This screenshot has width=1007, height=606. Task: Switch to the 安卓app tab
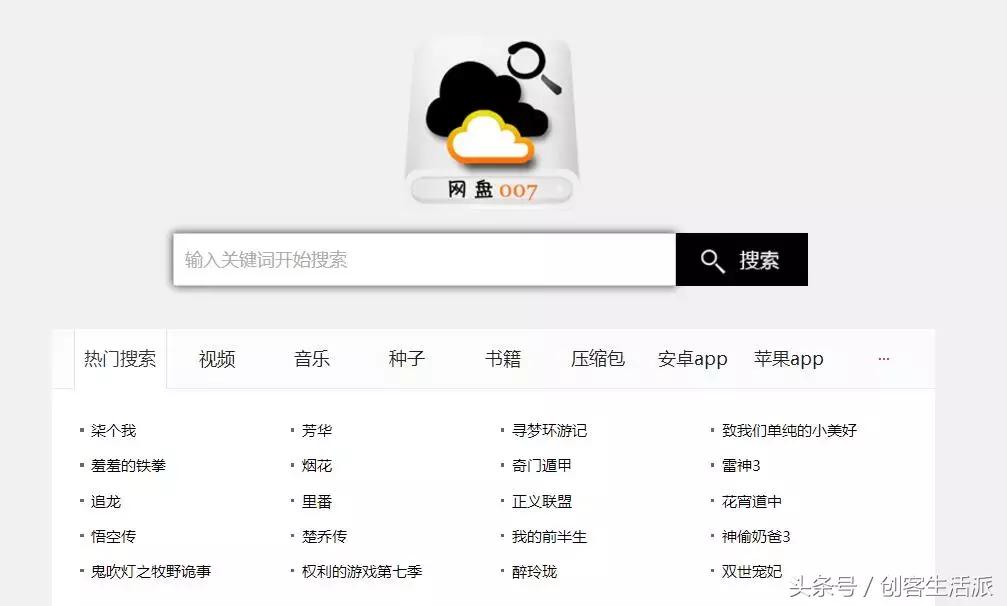pyautogui.click(x=694, y=359)
